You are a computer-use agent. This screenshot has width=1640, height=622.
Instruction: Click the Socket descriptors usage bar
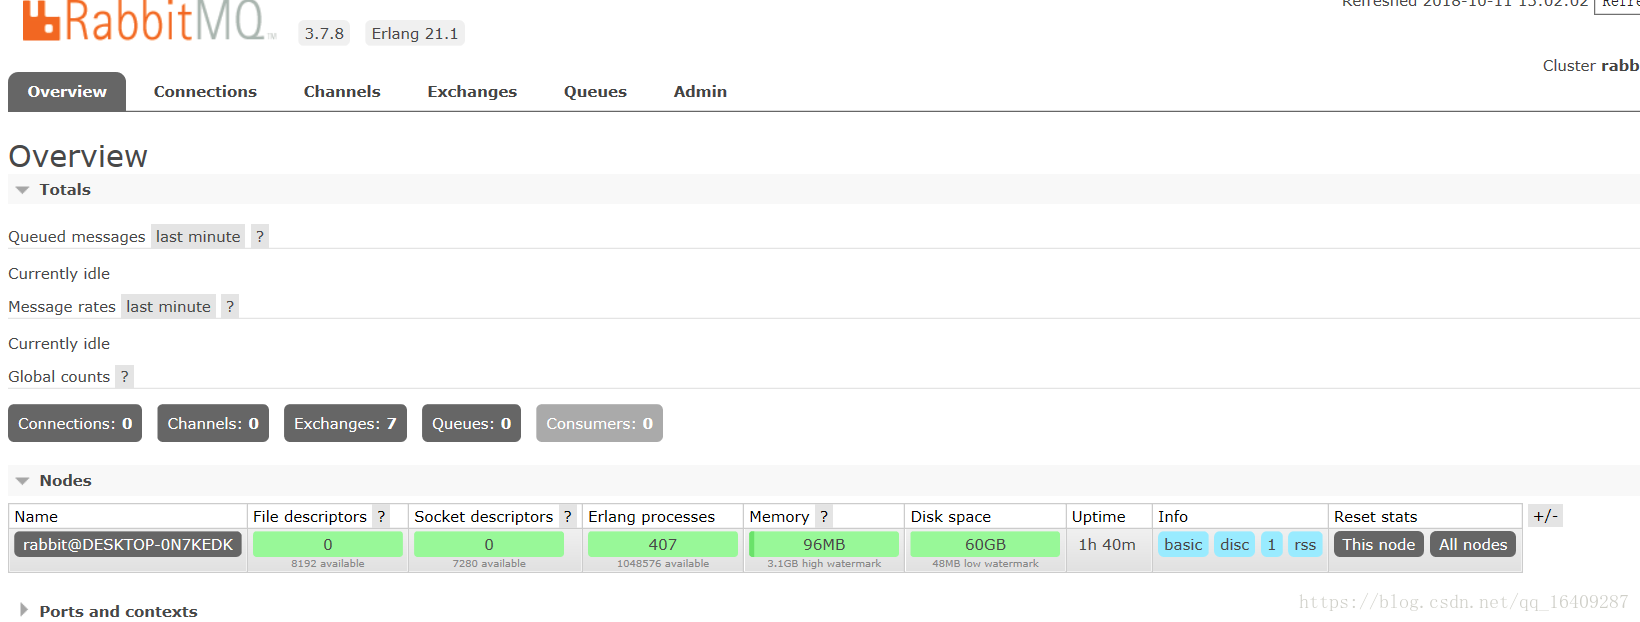[489, 545]
